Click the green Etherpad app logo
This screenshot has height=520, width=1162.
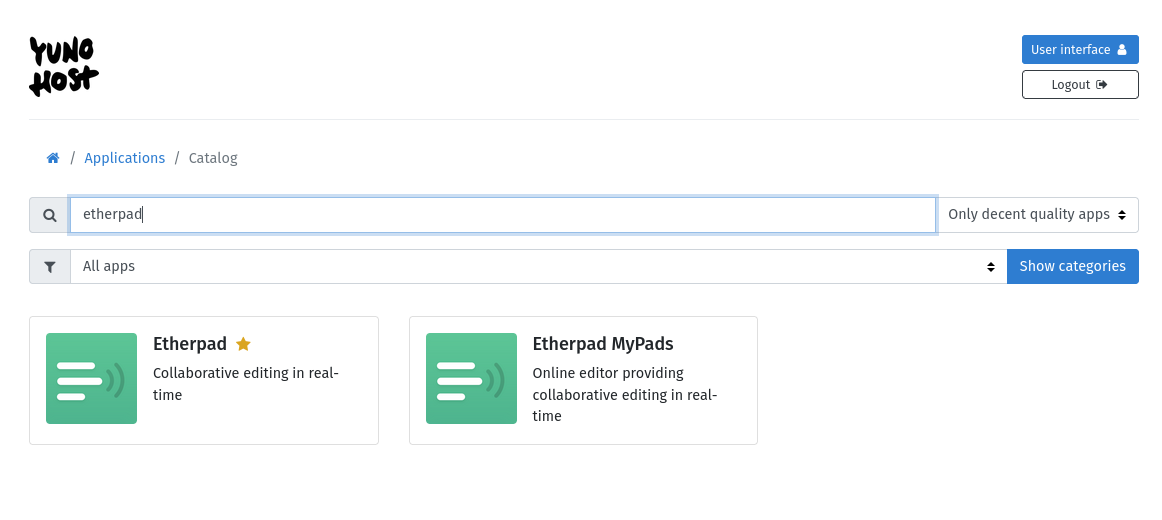(x=91, y=379)
